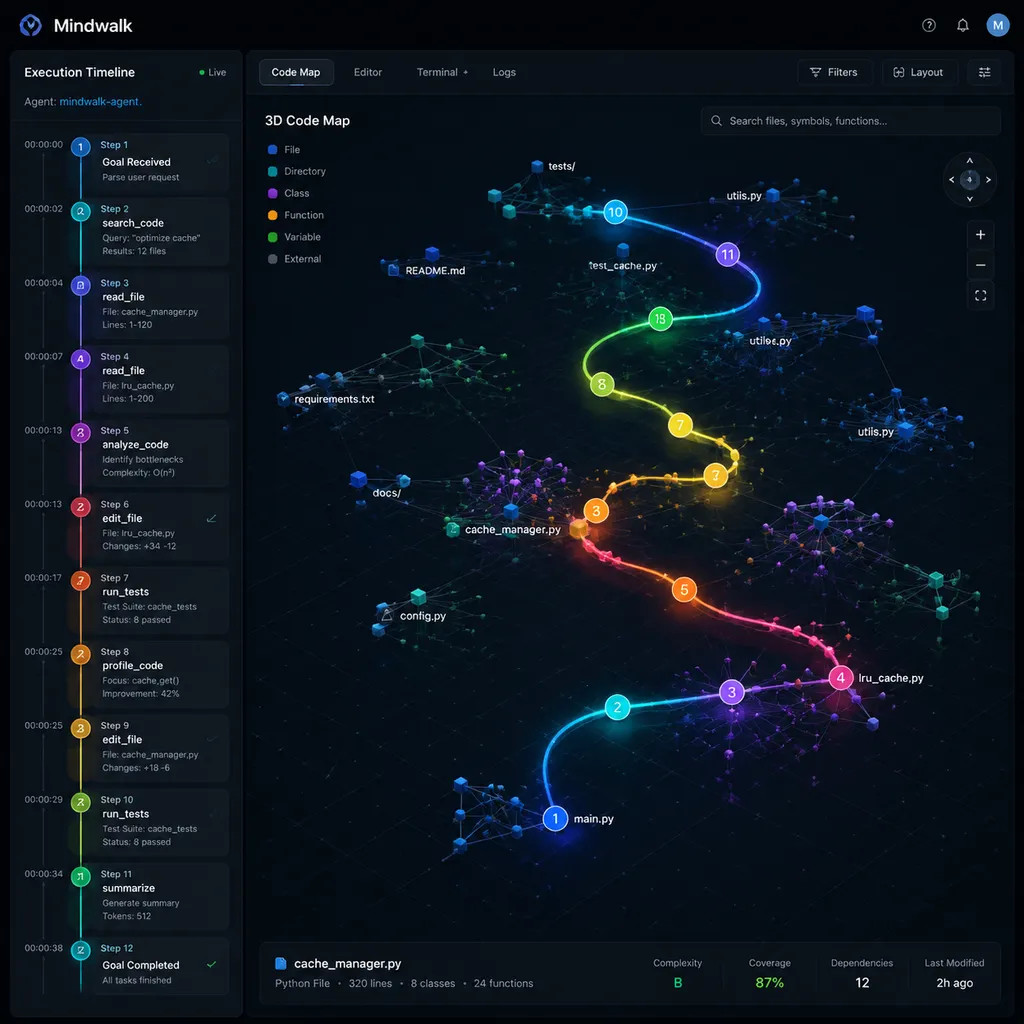Switch to the Code Map tab
The height and width of the screenshot is (1024, 1024).
pyautogui.click(x=296, y=72)
